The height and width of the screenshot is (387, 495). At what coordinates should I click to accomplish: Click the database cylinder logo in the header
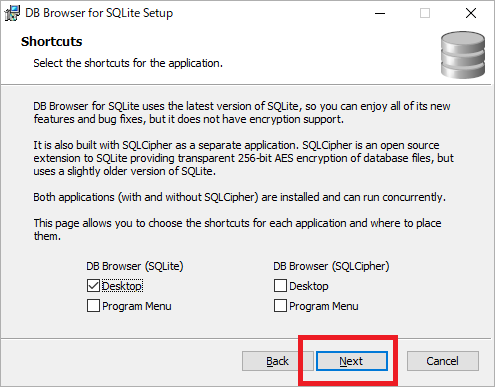click(463, 55)
